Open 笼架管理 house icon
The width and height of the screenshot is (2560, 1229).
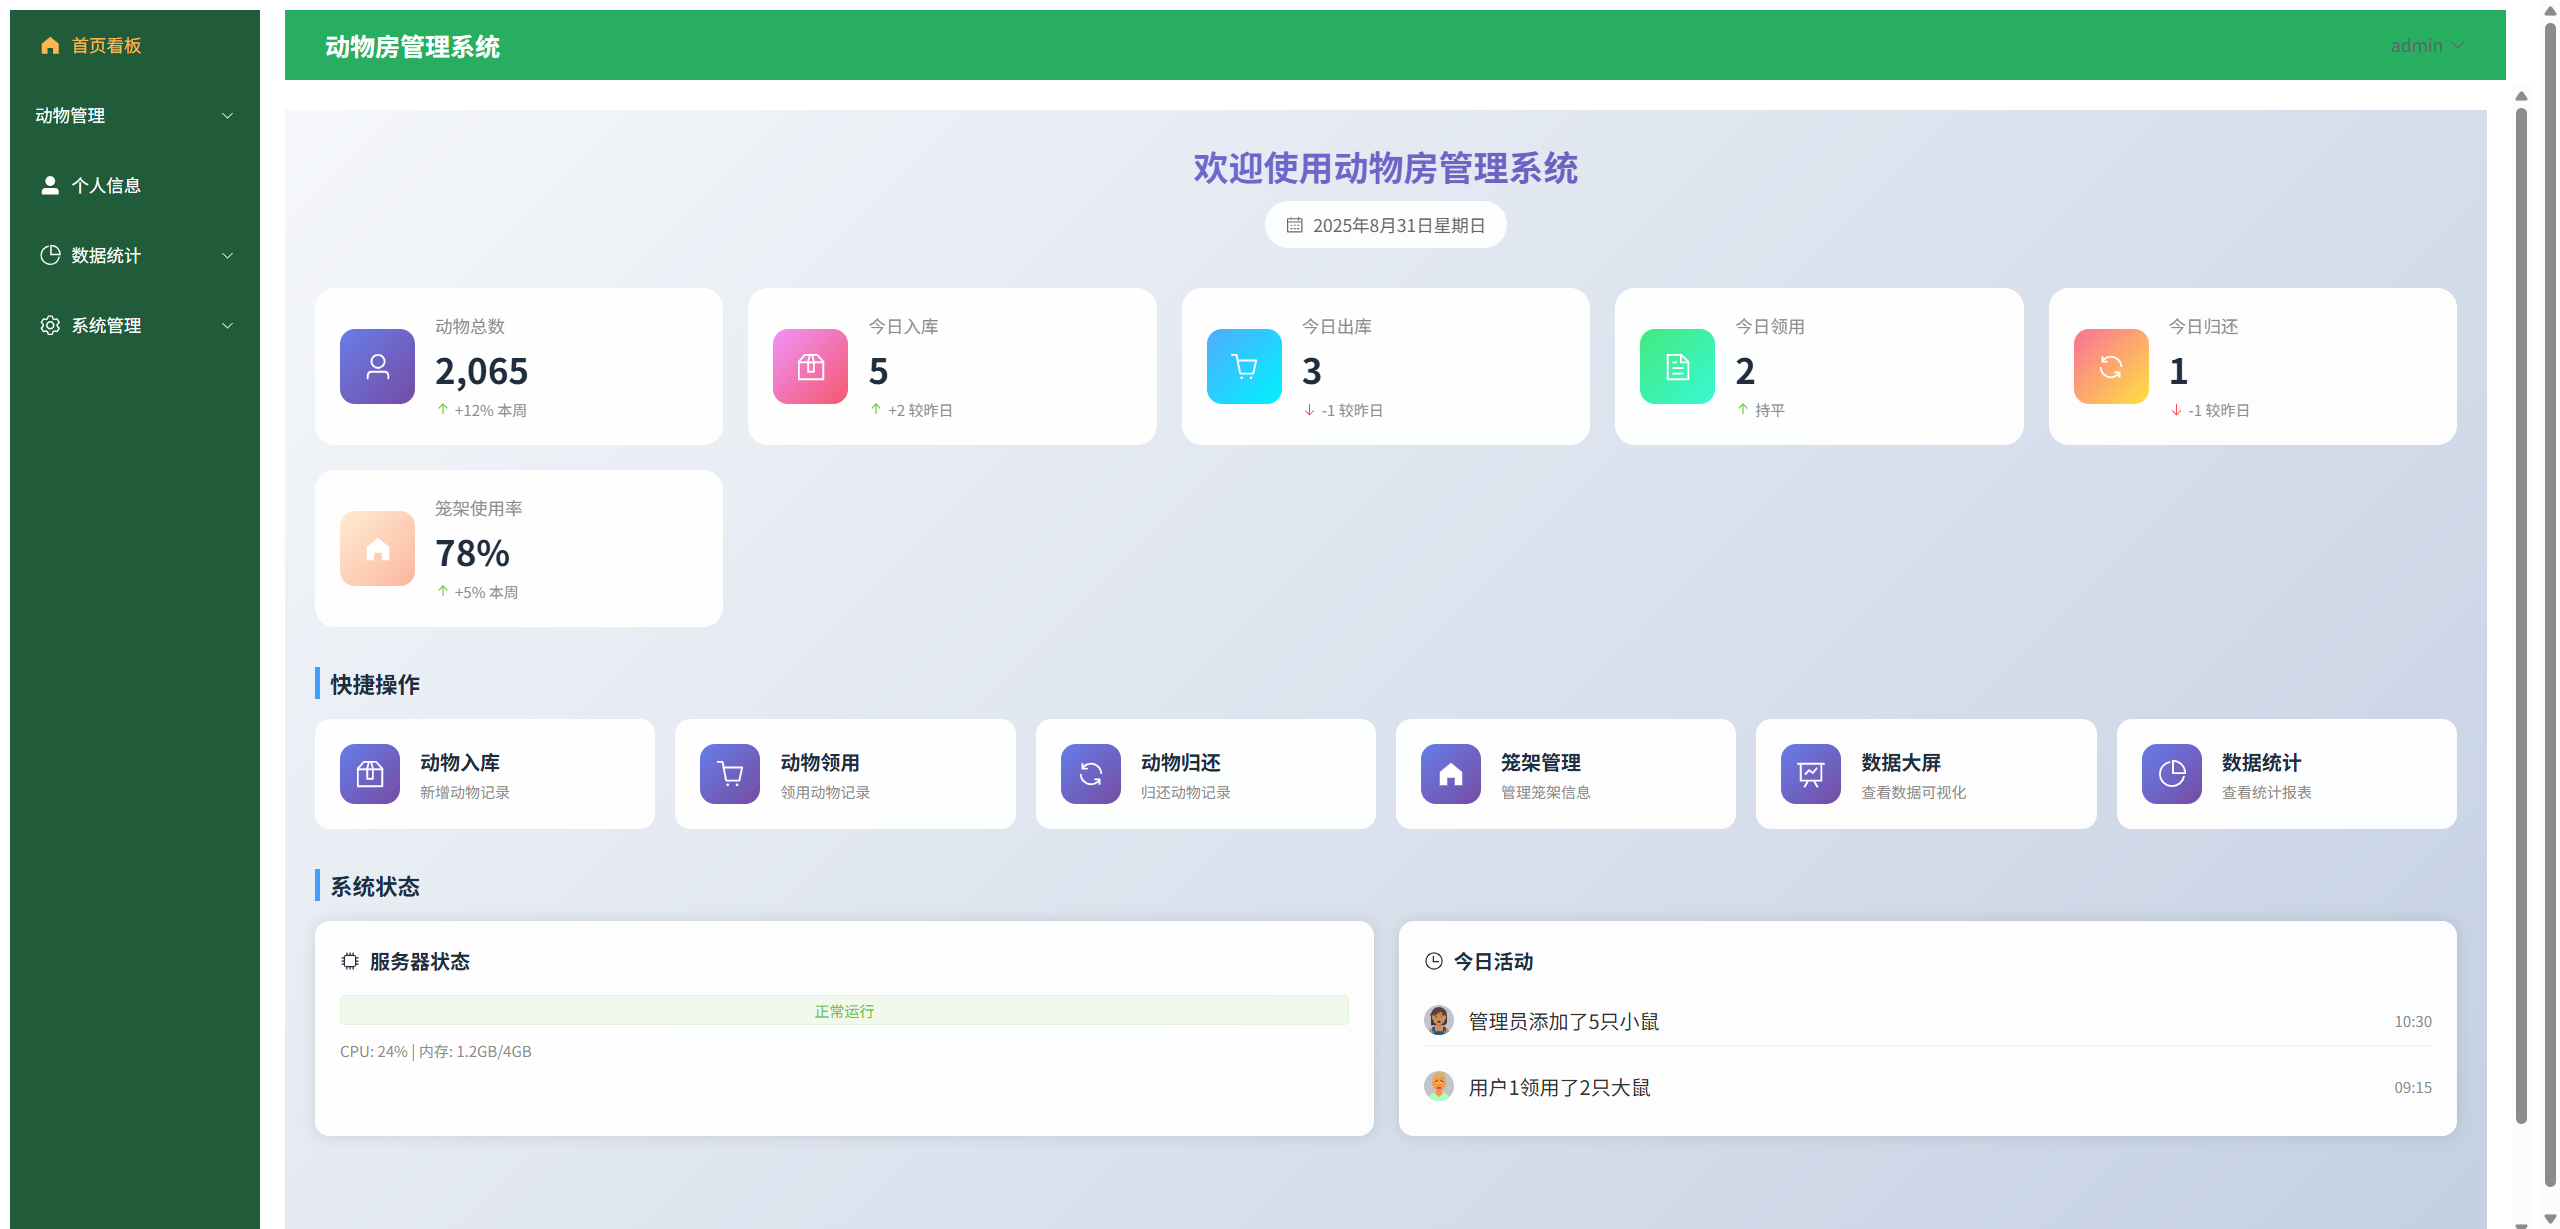[1450, 773]
